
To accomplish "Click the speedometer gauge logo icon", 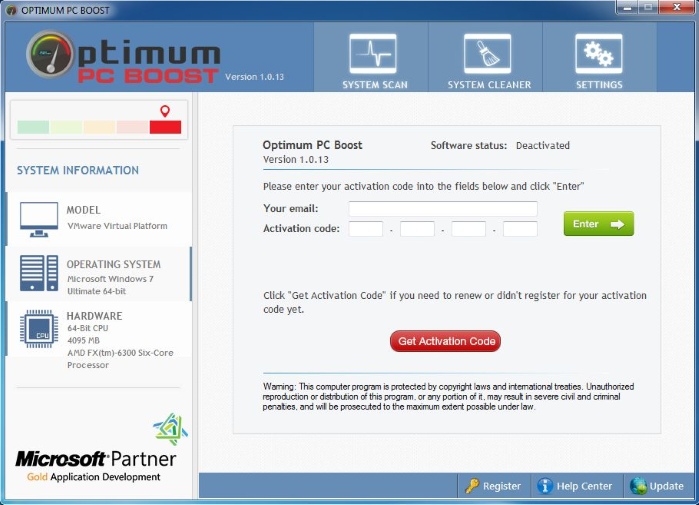I will (x=50, y=56).
